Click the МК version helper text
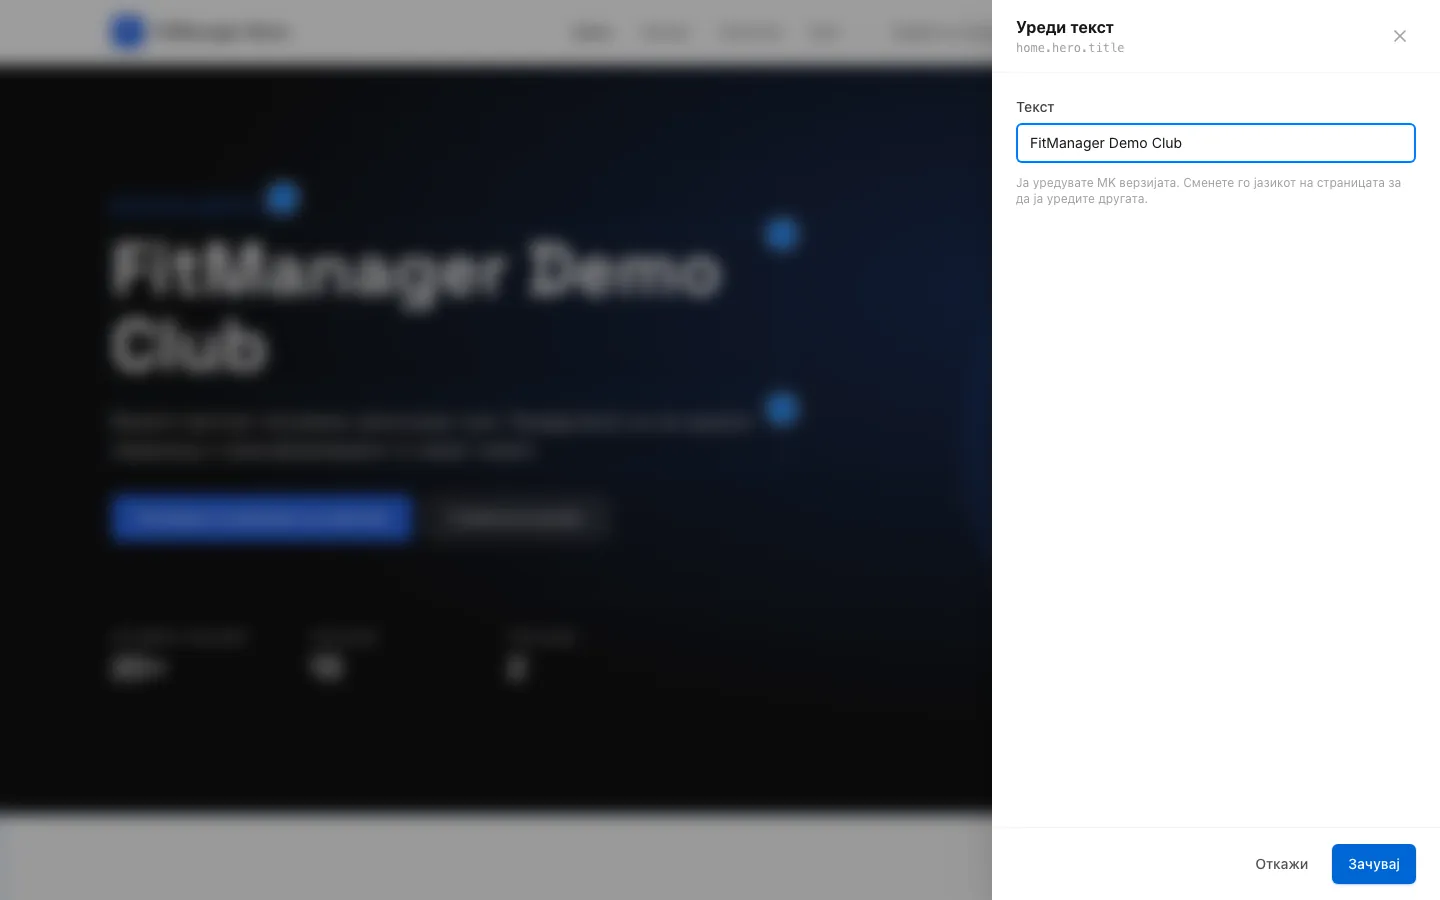 tap(1208, 191)
